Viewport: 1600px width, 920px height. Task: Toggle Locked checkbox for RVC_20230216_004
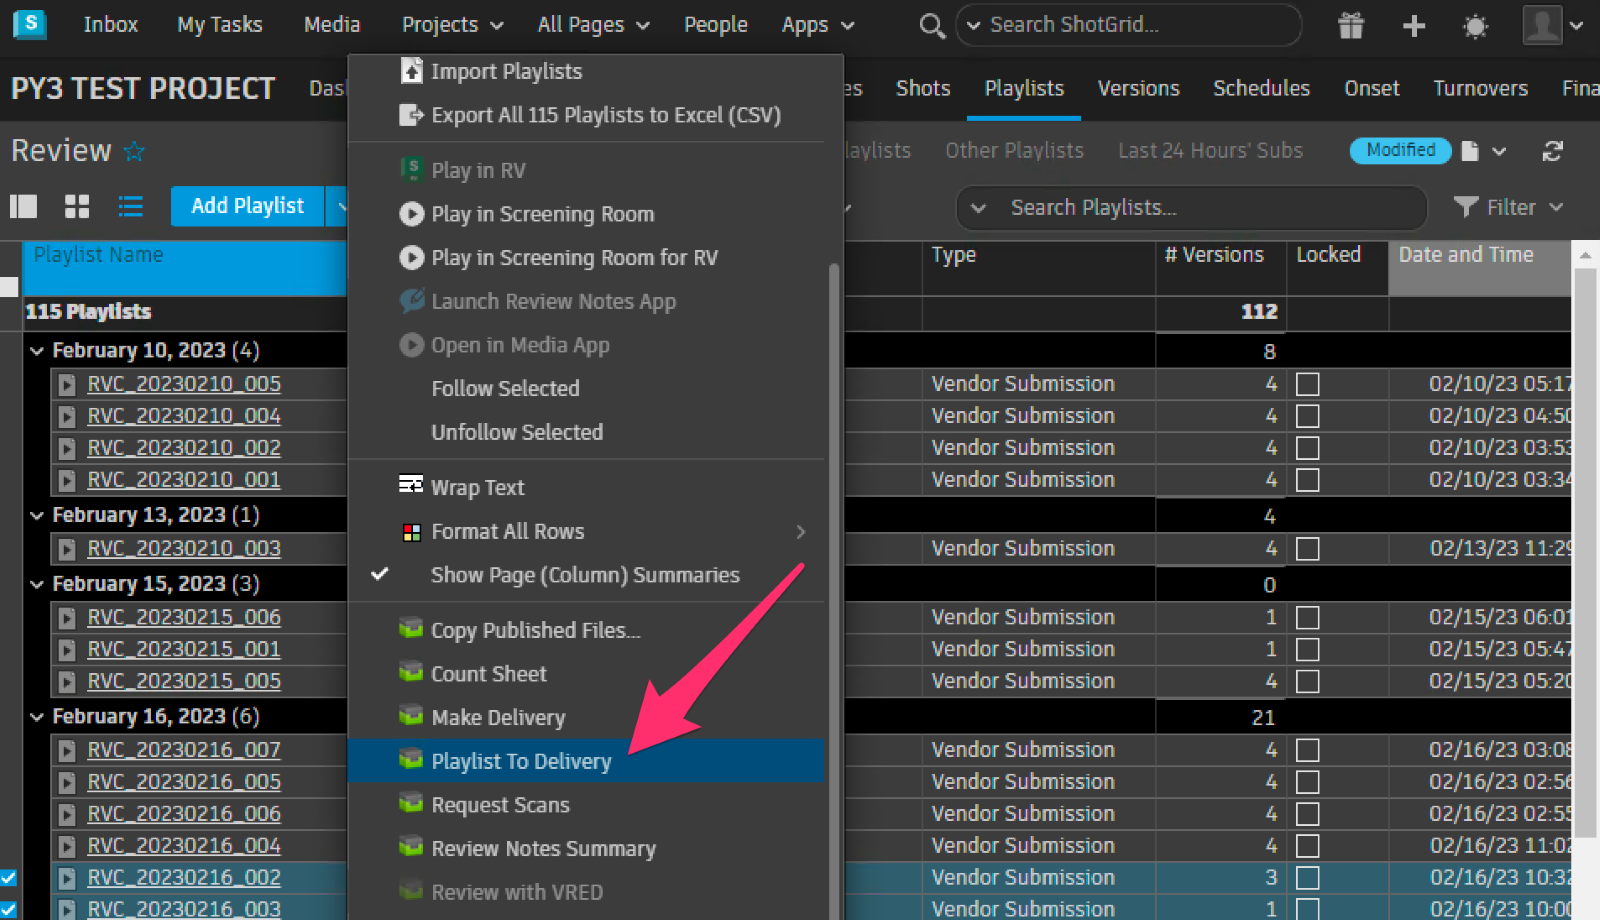(x=1307, y=846)
